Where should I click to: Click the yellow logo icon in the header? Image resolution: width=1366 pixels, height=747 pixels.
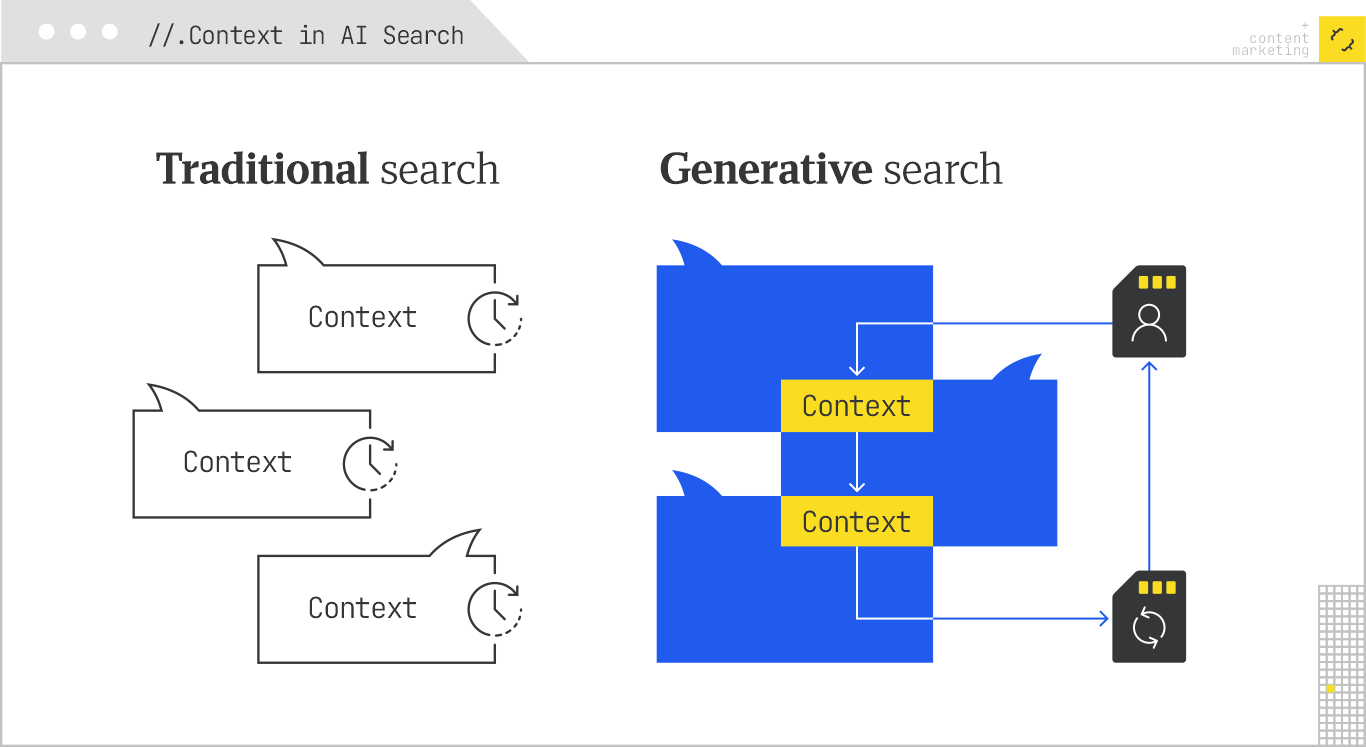coord(1342,39)
